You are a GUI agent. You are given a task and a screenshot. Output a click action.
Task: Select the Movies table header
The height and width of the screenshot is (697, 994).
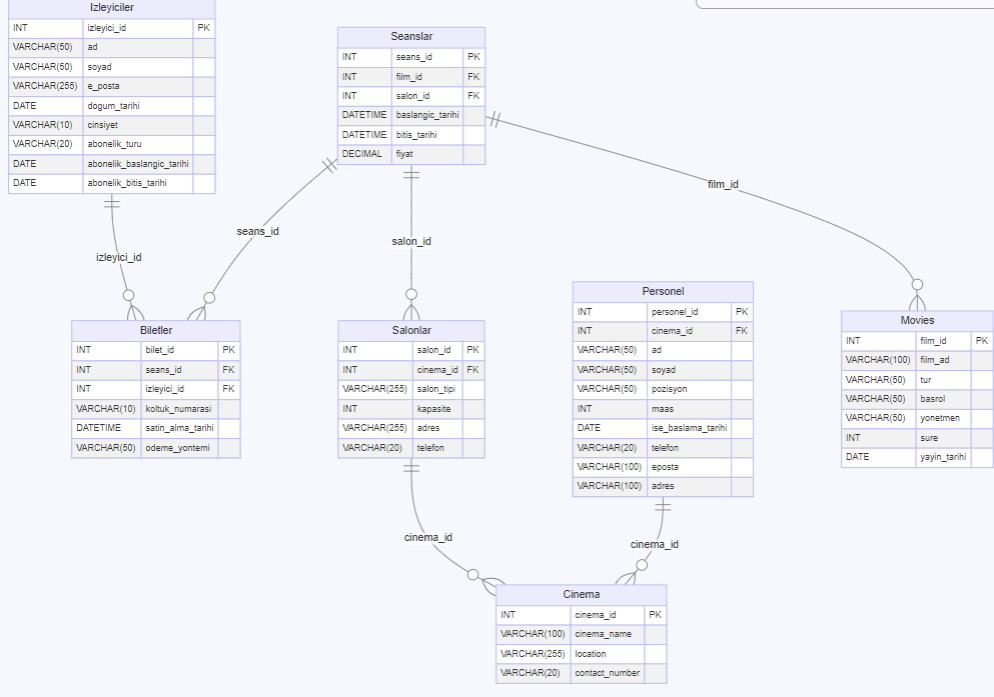tap(916, 320)
